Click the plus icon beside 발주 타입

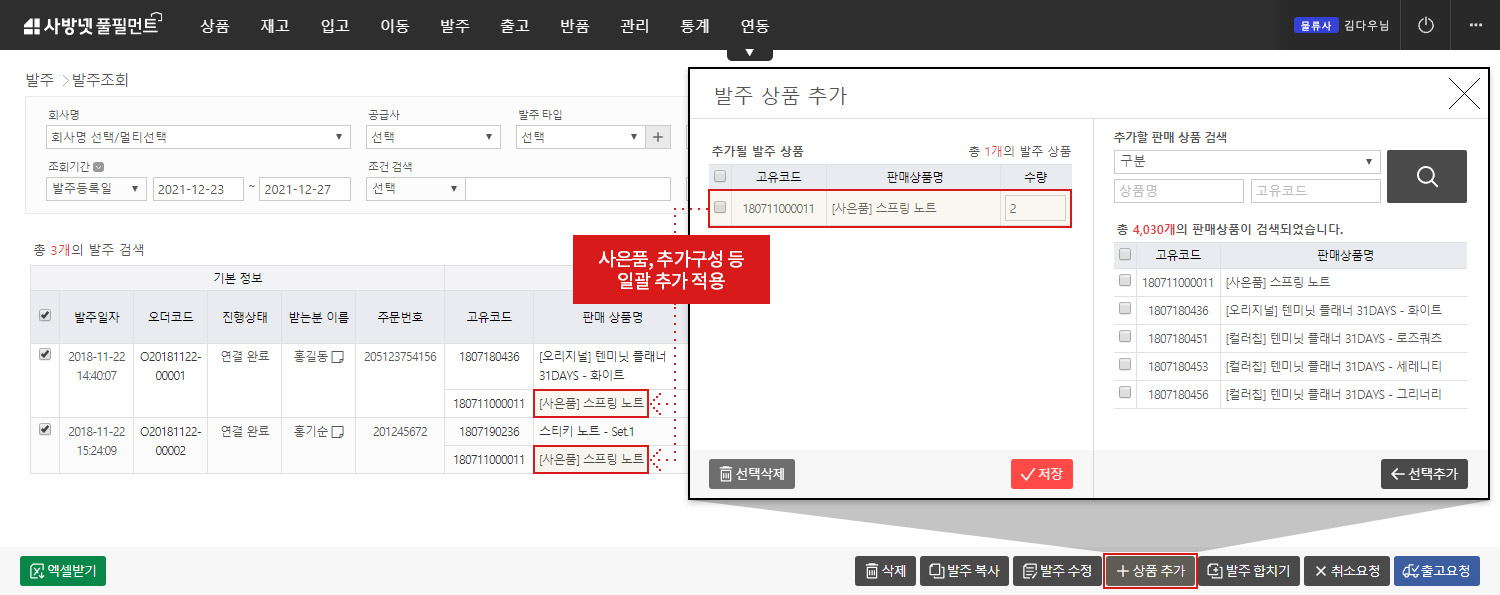pyautogui.click(x=658, y=137)
